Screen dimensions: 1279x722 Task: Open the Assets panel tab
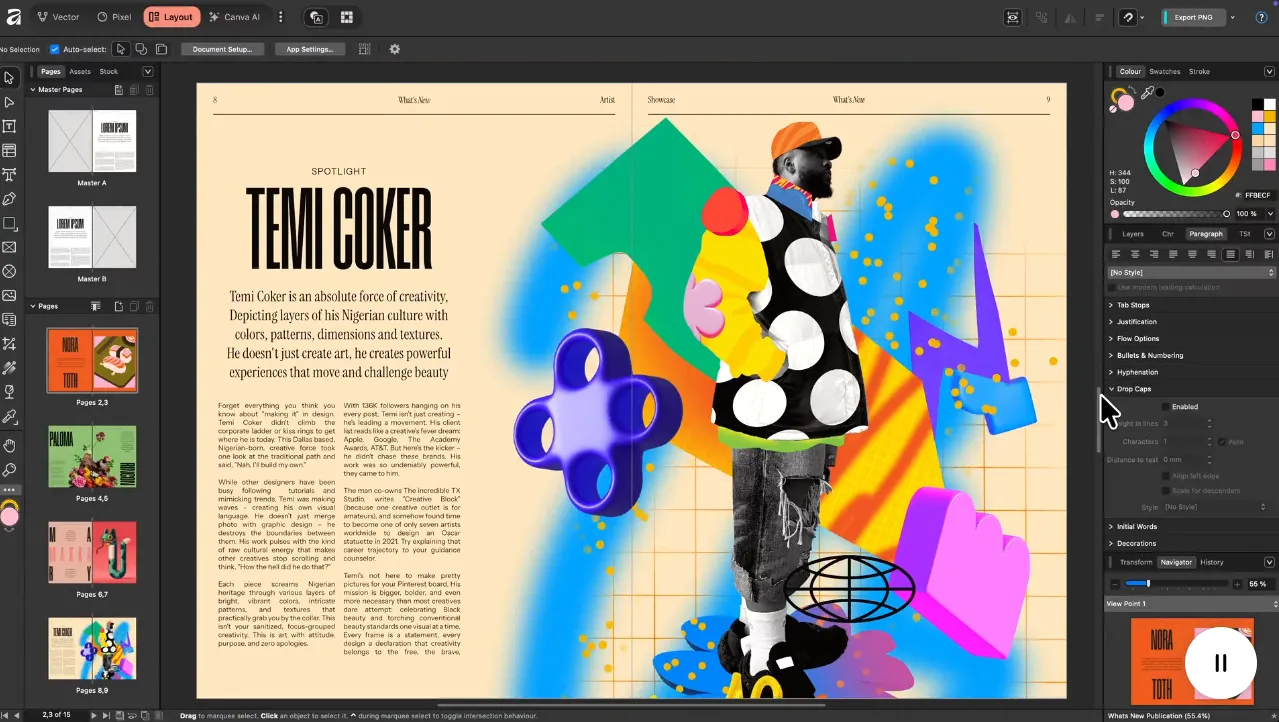[x=80, y=72]
